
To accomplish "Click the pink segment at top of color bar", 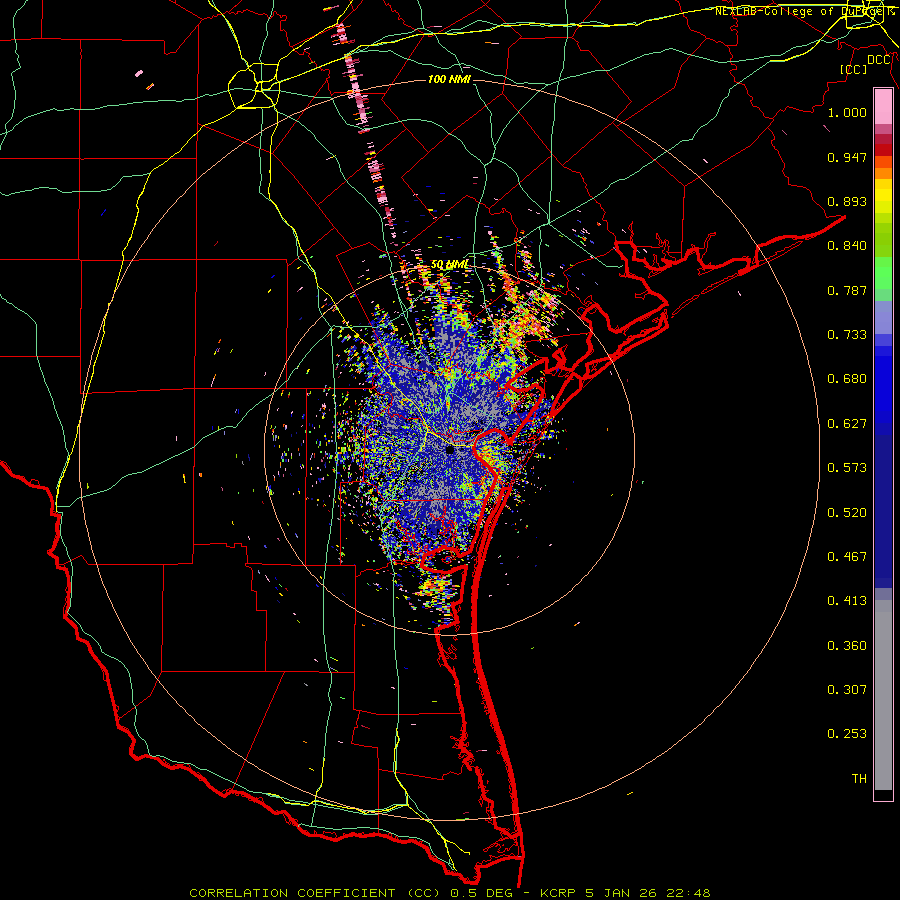I will [883, 107].
